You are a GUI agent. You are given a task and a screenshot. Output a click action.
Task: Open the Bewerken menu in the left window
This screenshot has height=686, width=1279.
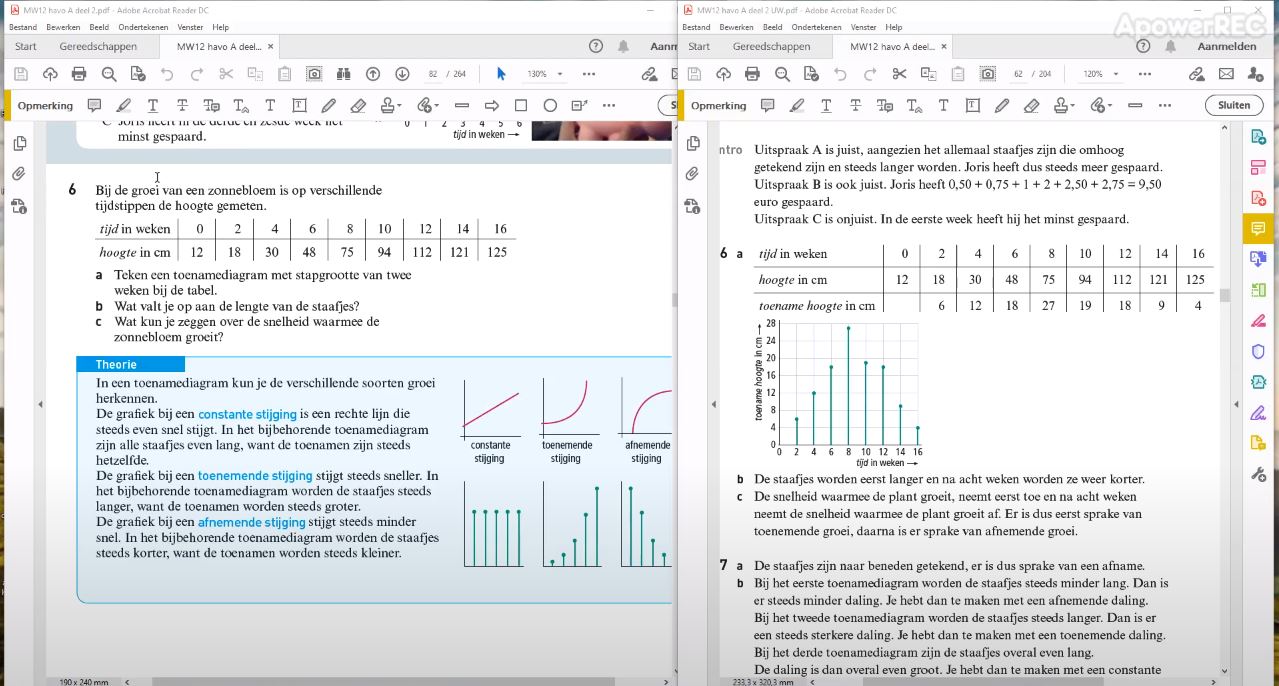(64, 27)
